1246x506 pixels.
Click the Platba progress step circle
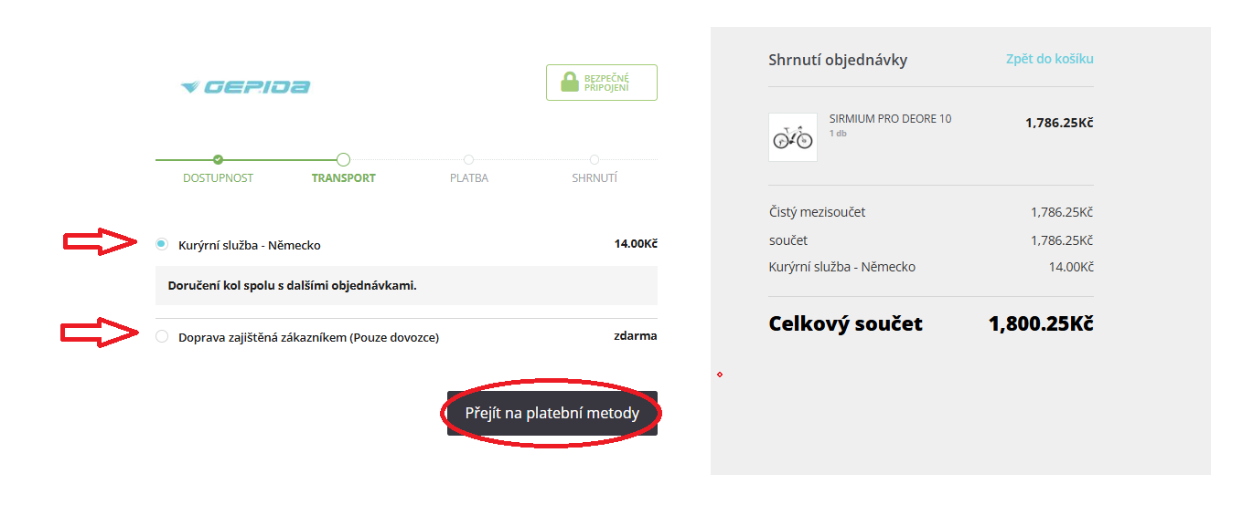469,159
